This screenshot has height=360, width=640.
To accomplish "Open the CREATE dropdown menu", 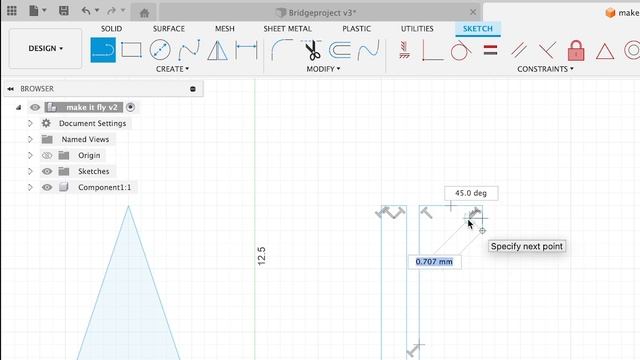I will coord(172,69).
